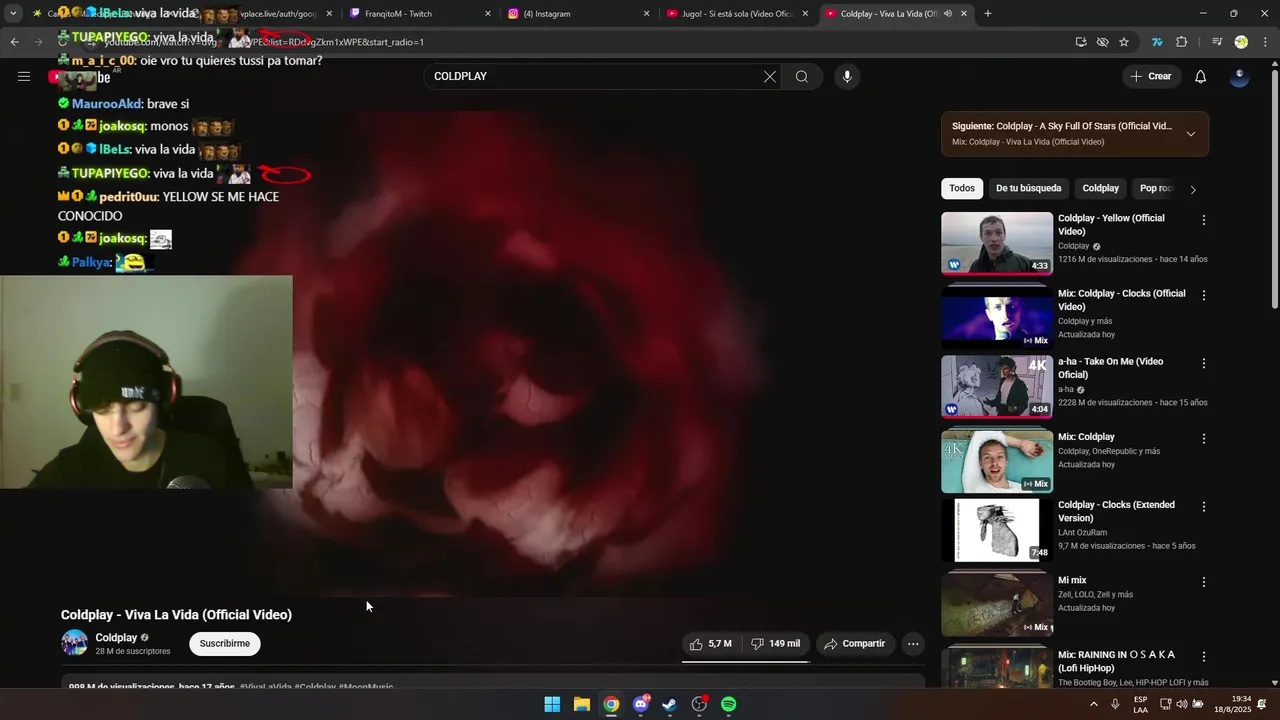
Task: Show more filter chips with right arrow
Action: 1192,189
